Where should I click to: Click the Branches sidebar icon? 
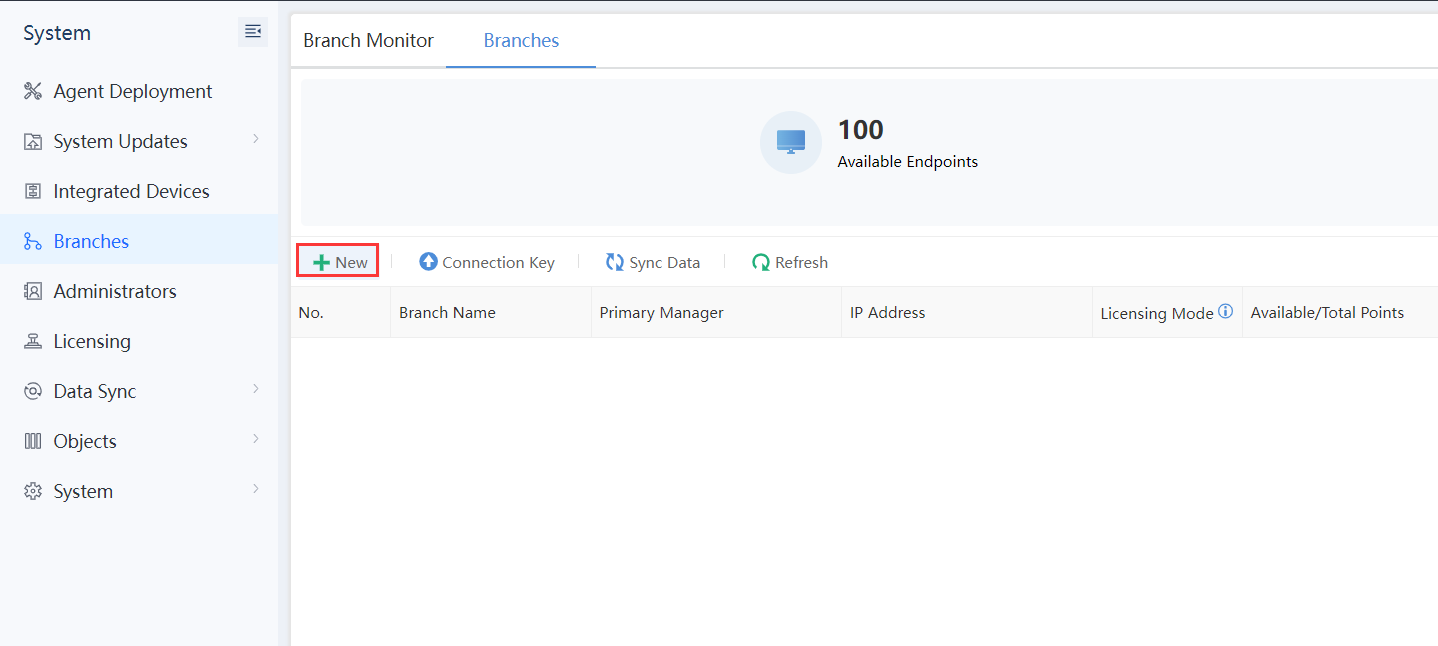33,242
